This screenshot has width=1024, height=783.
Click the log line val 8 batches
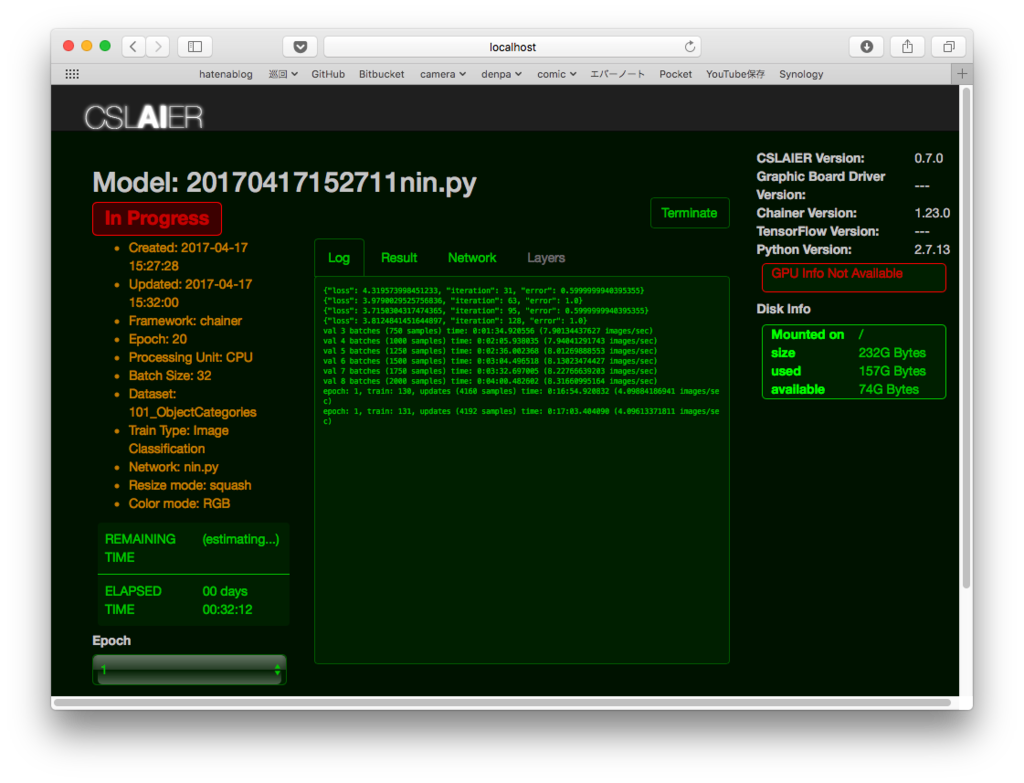(490, 381)
